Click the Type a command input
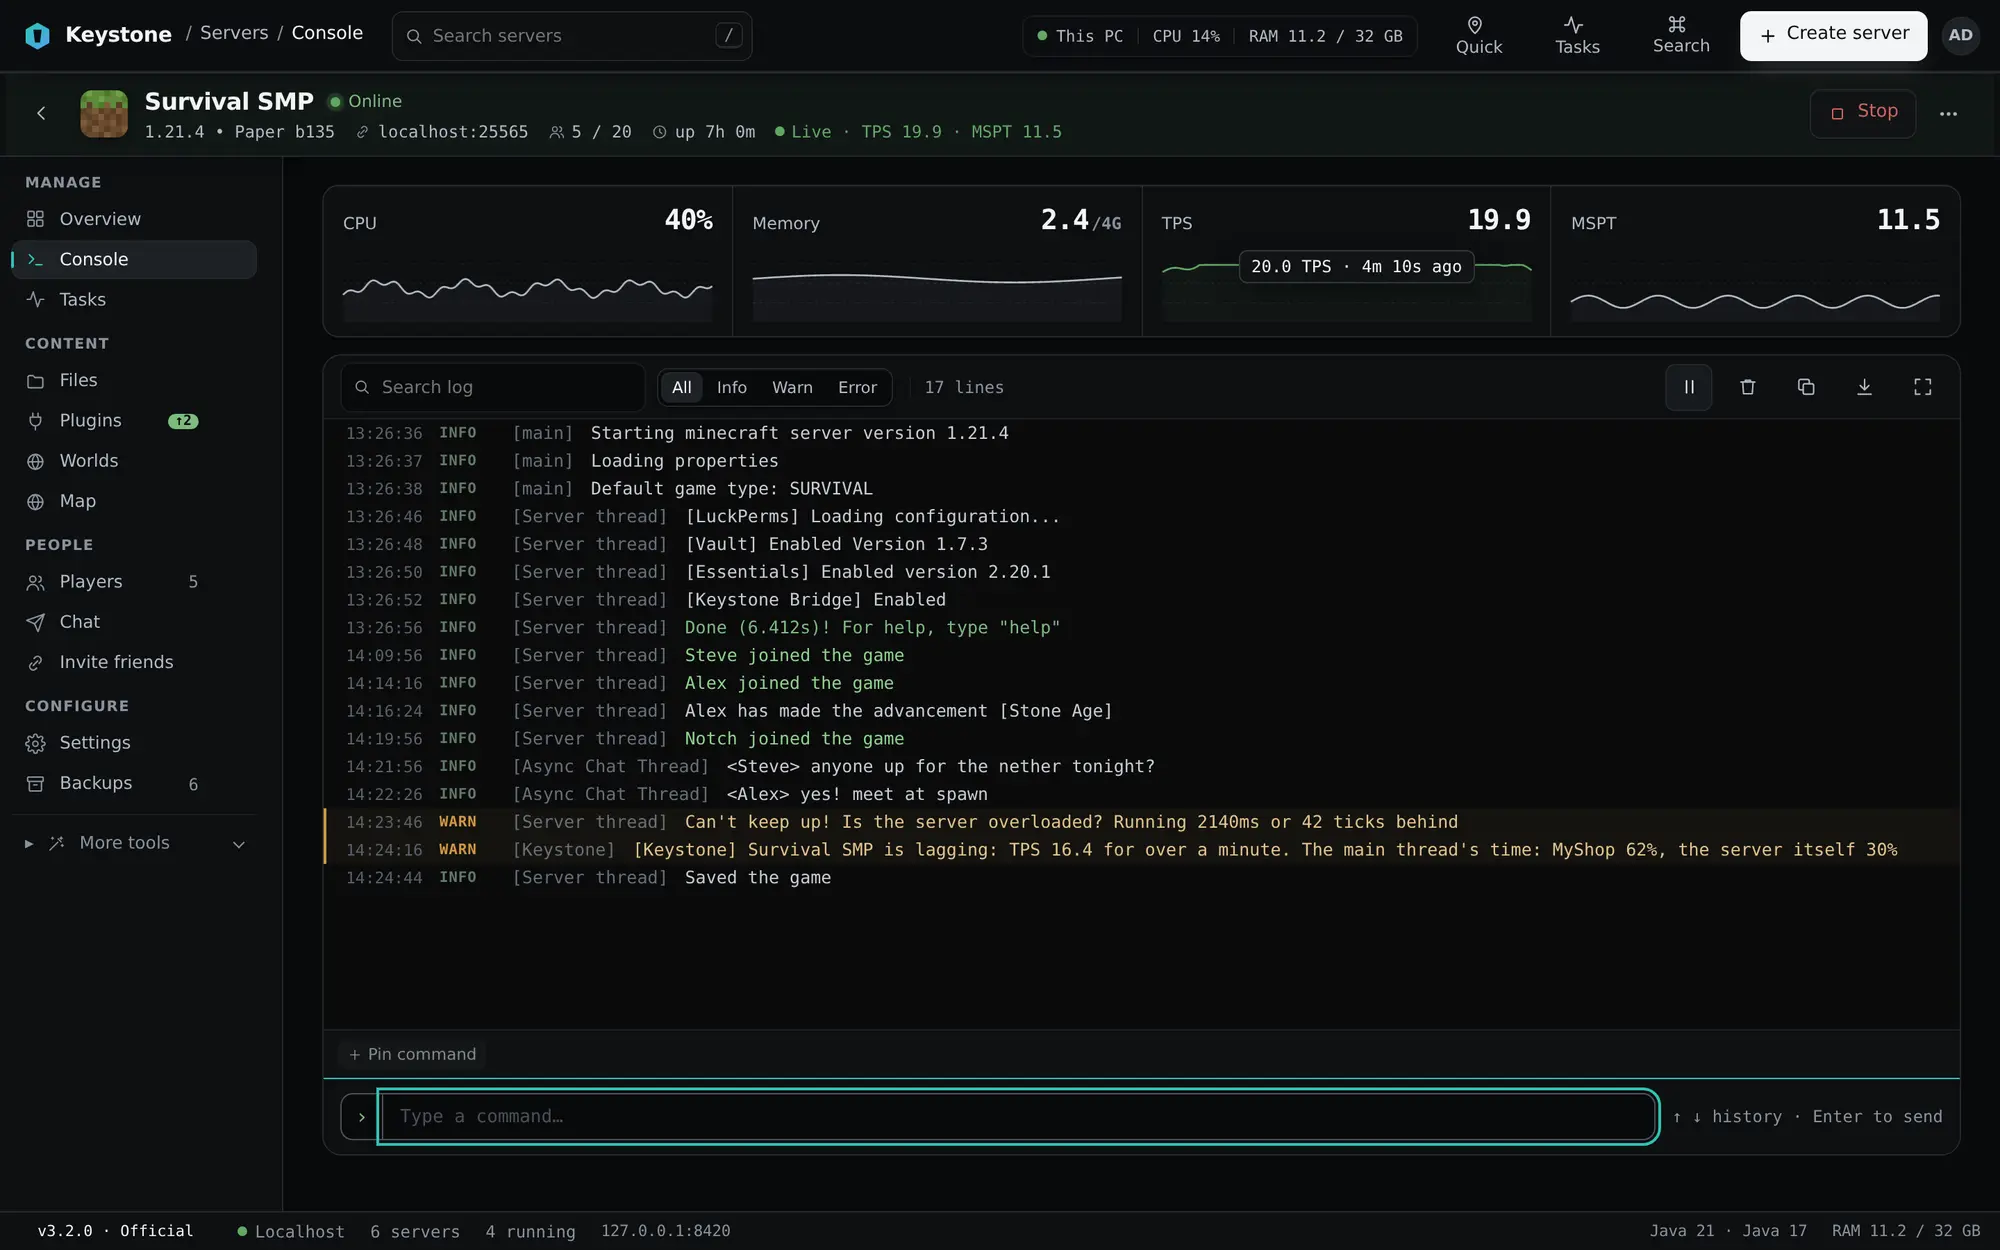The height and width of the screenshot is (1250, 2000). (1018, 1116)
